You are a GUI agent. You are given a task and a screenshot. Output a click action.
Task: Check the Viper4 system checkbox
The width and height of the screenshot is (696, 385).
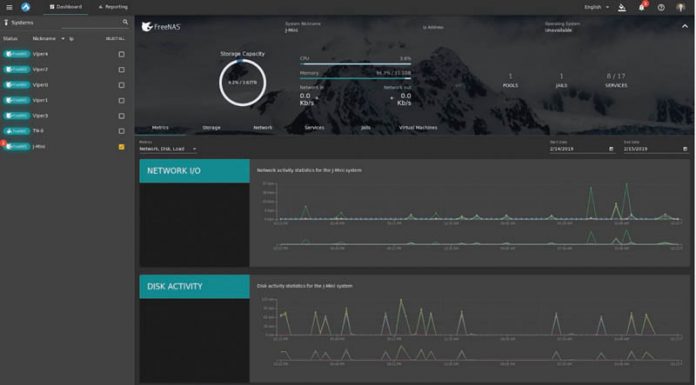(x=121, y=54)
